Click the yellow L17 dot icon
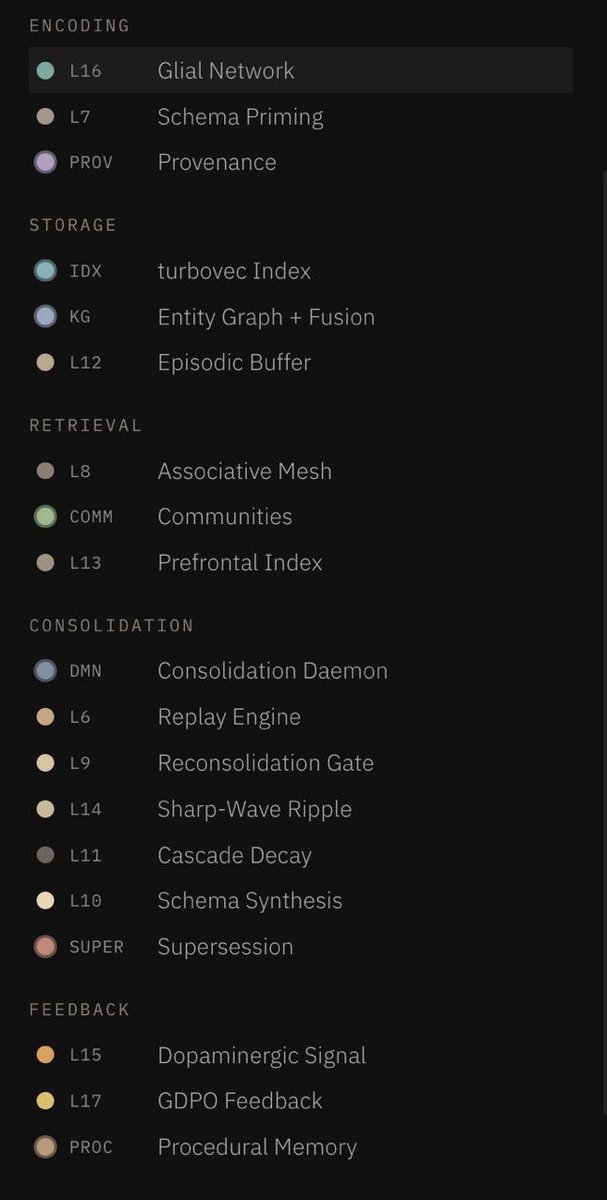Screen dimensions: 607x1200 (45, 1101)
